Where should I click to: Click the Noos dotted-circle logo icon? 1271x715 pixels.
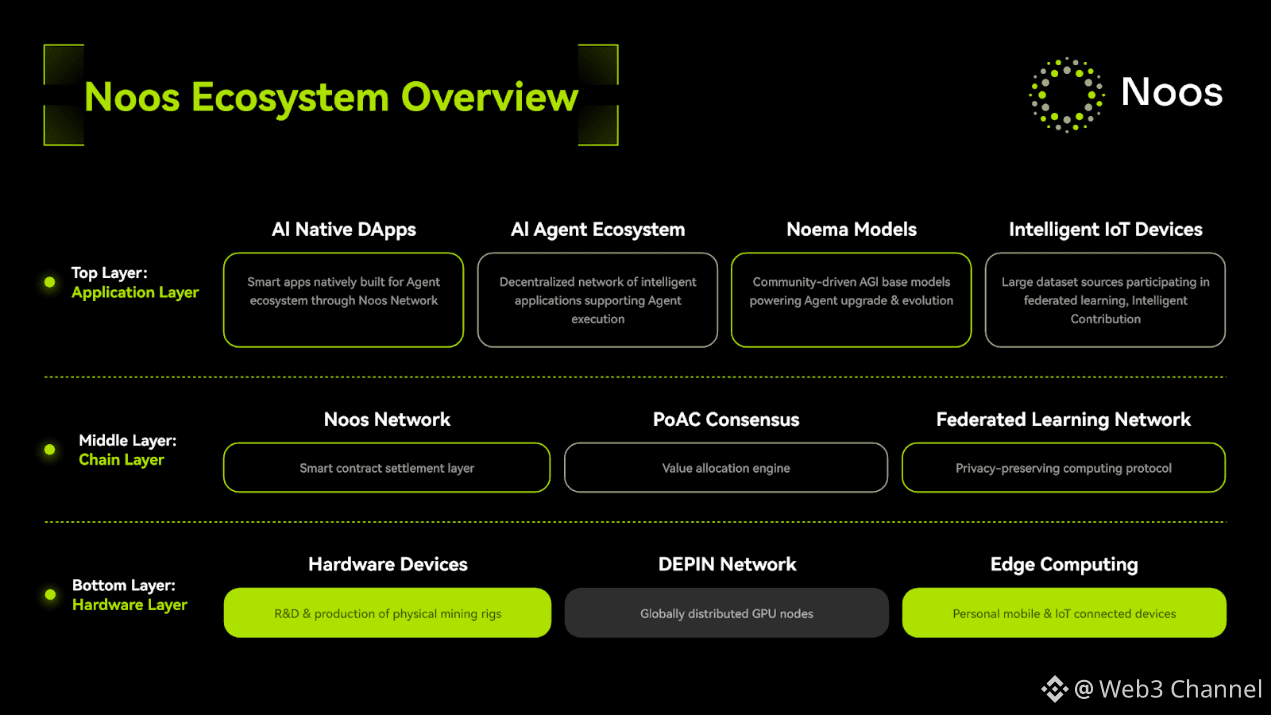[x=1067, y=94]
